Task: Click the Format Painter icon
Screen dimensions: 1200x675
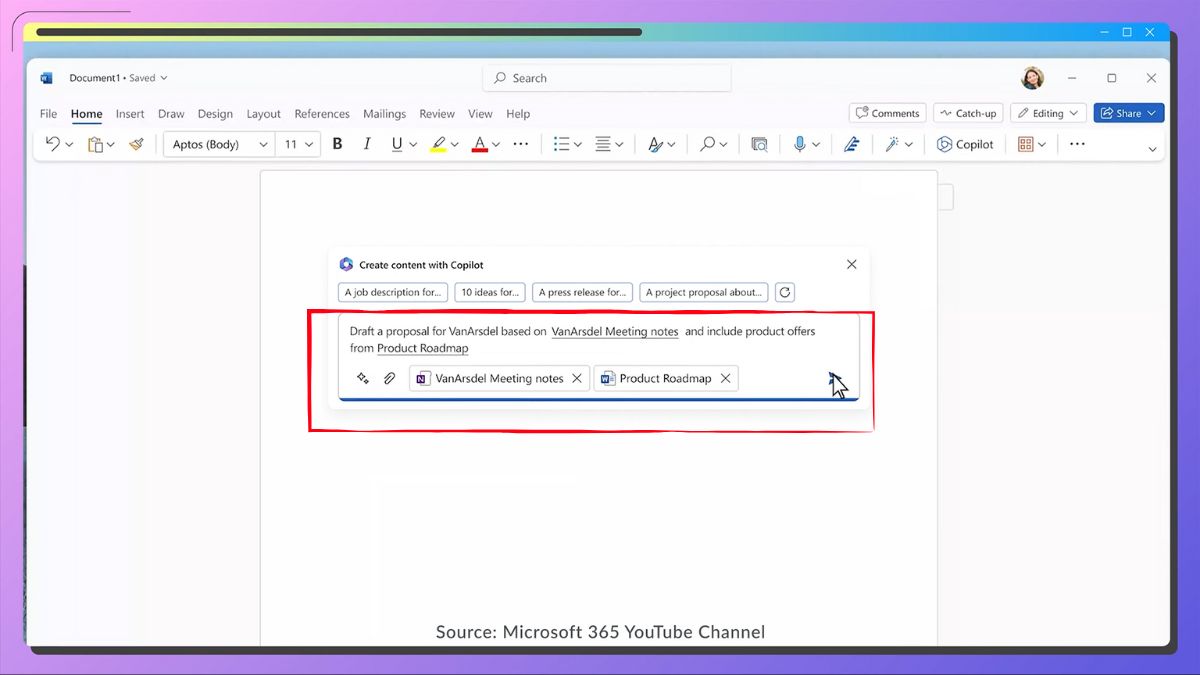Action: click(137, 144)
